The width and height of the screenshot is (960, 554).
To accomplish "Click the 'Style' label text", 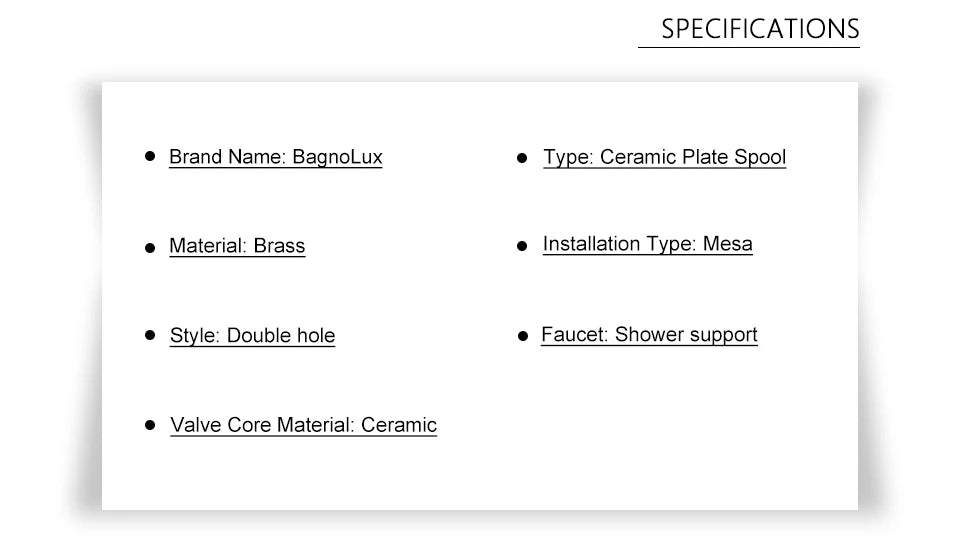I will tap(193, 336).
